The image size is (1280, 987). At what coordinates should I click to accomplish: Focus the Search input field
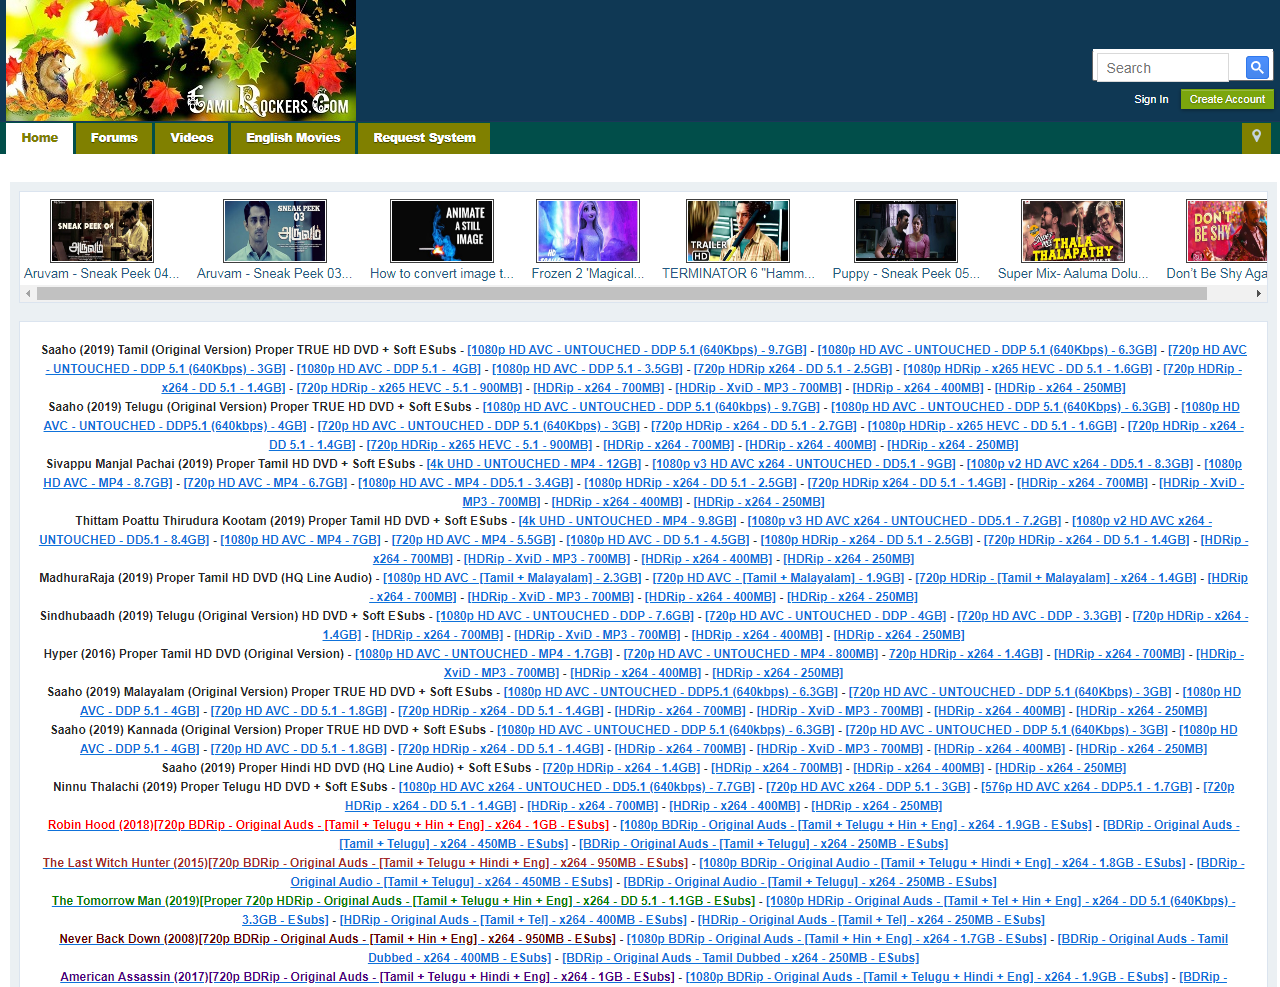[1161, 67]
